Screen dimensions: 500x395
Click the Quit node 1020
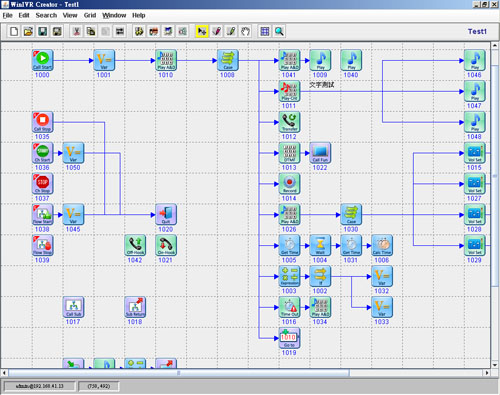click(166, 215)
